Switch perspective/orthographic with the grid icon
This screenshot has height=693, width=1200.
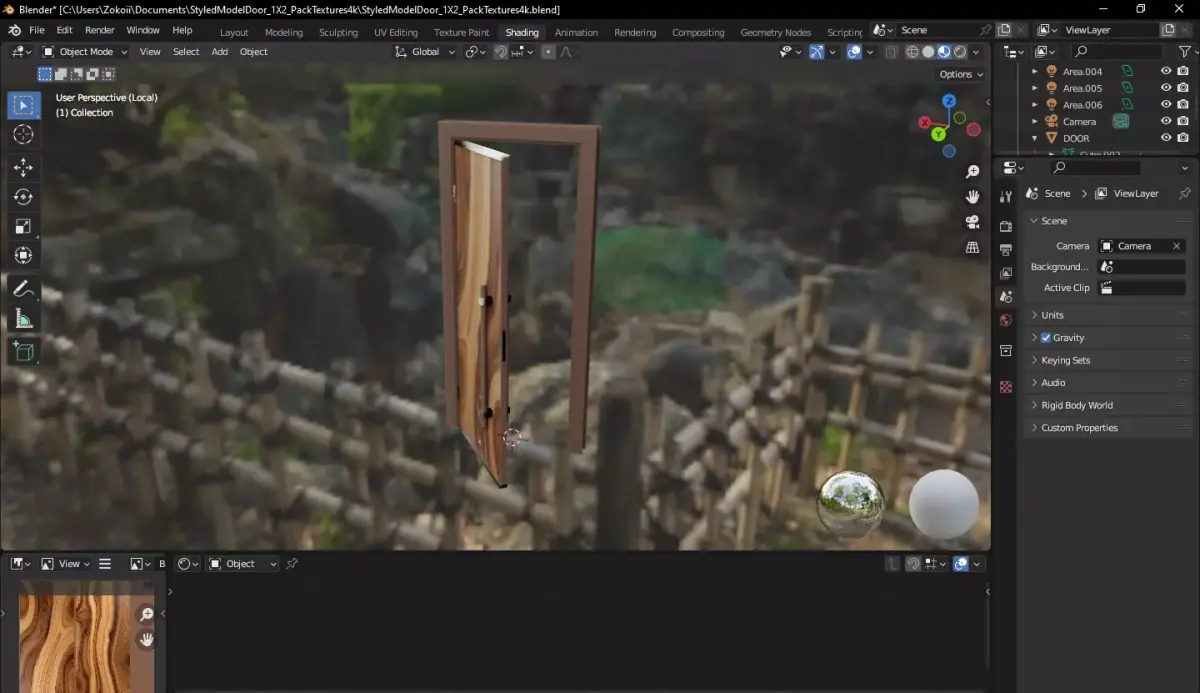point(972,247)
